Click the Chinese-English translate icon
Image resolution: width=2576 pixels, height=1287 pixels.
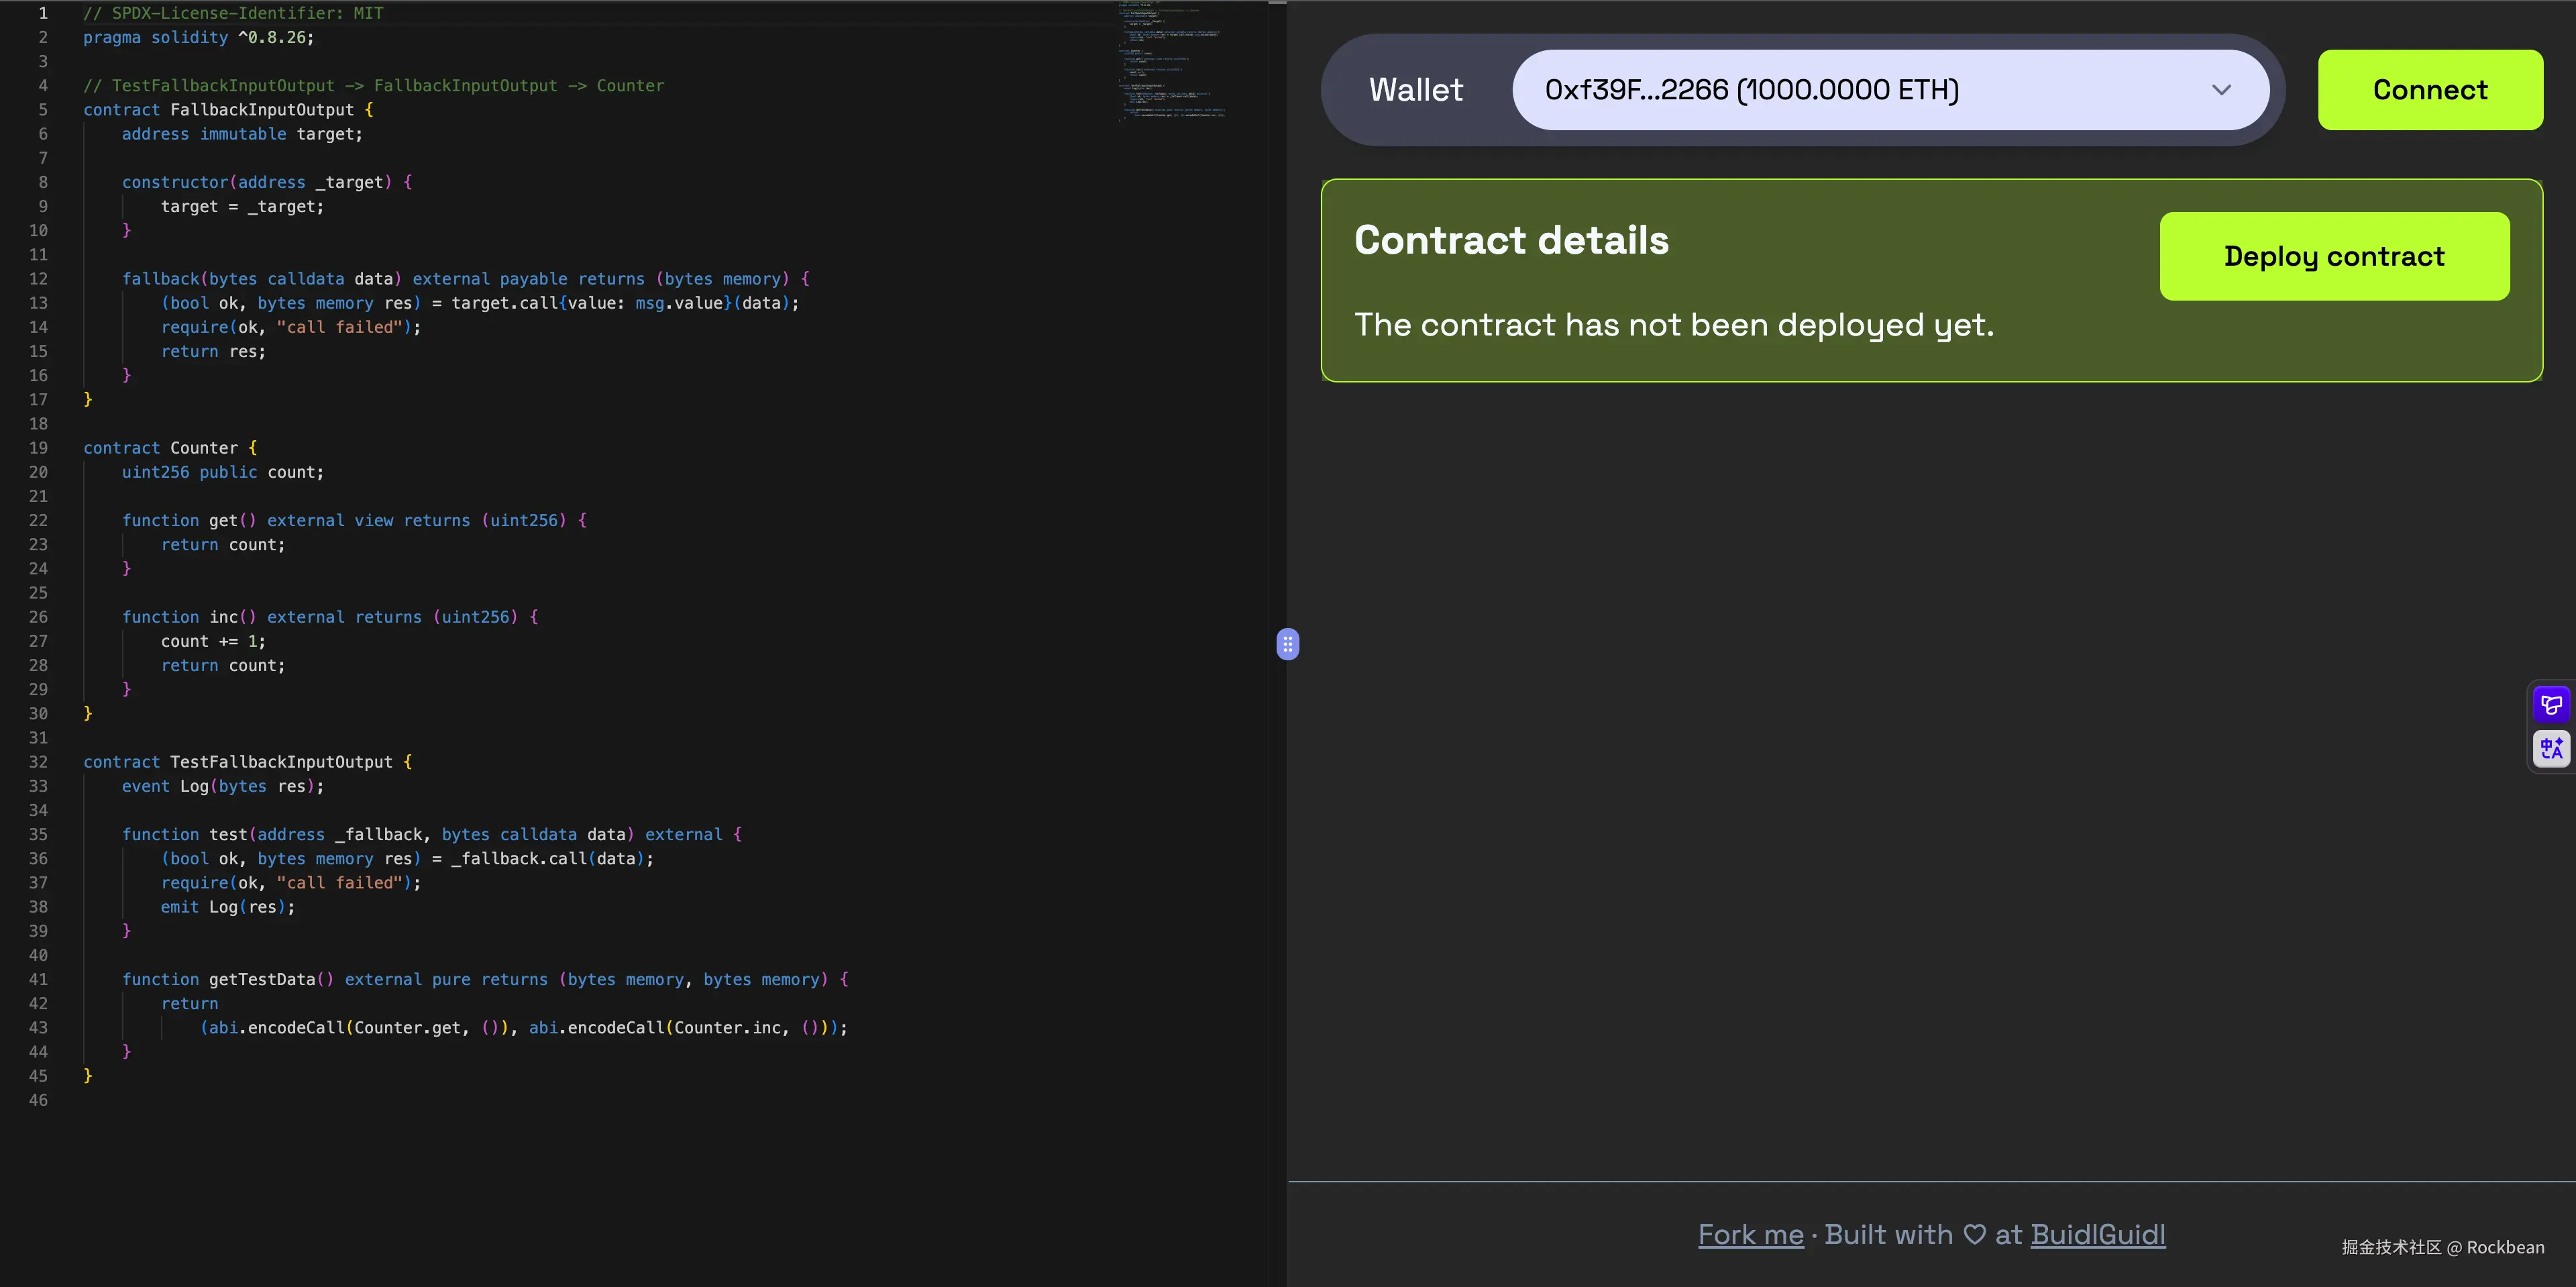point(2551,748)
